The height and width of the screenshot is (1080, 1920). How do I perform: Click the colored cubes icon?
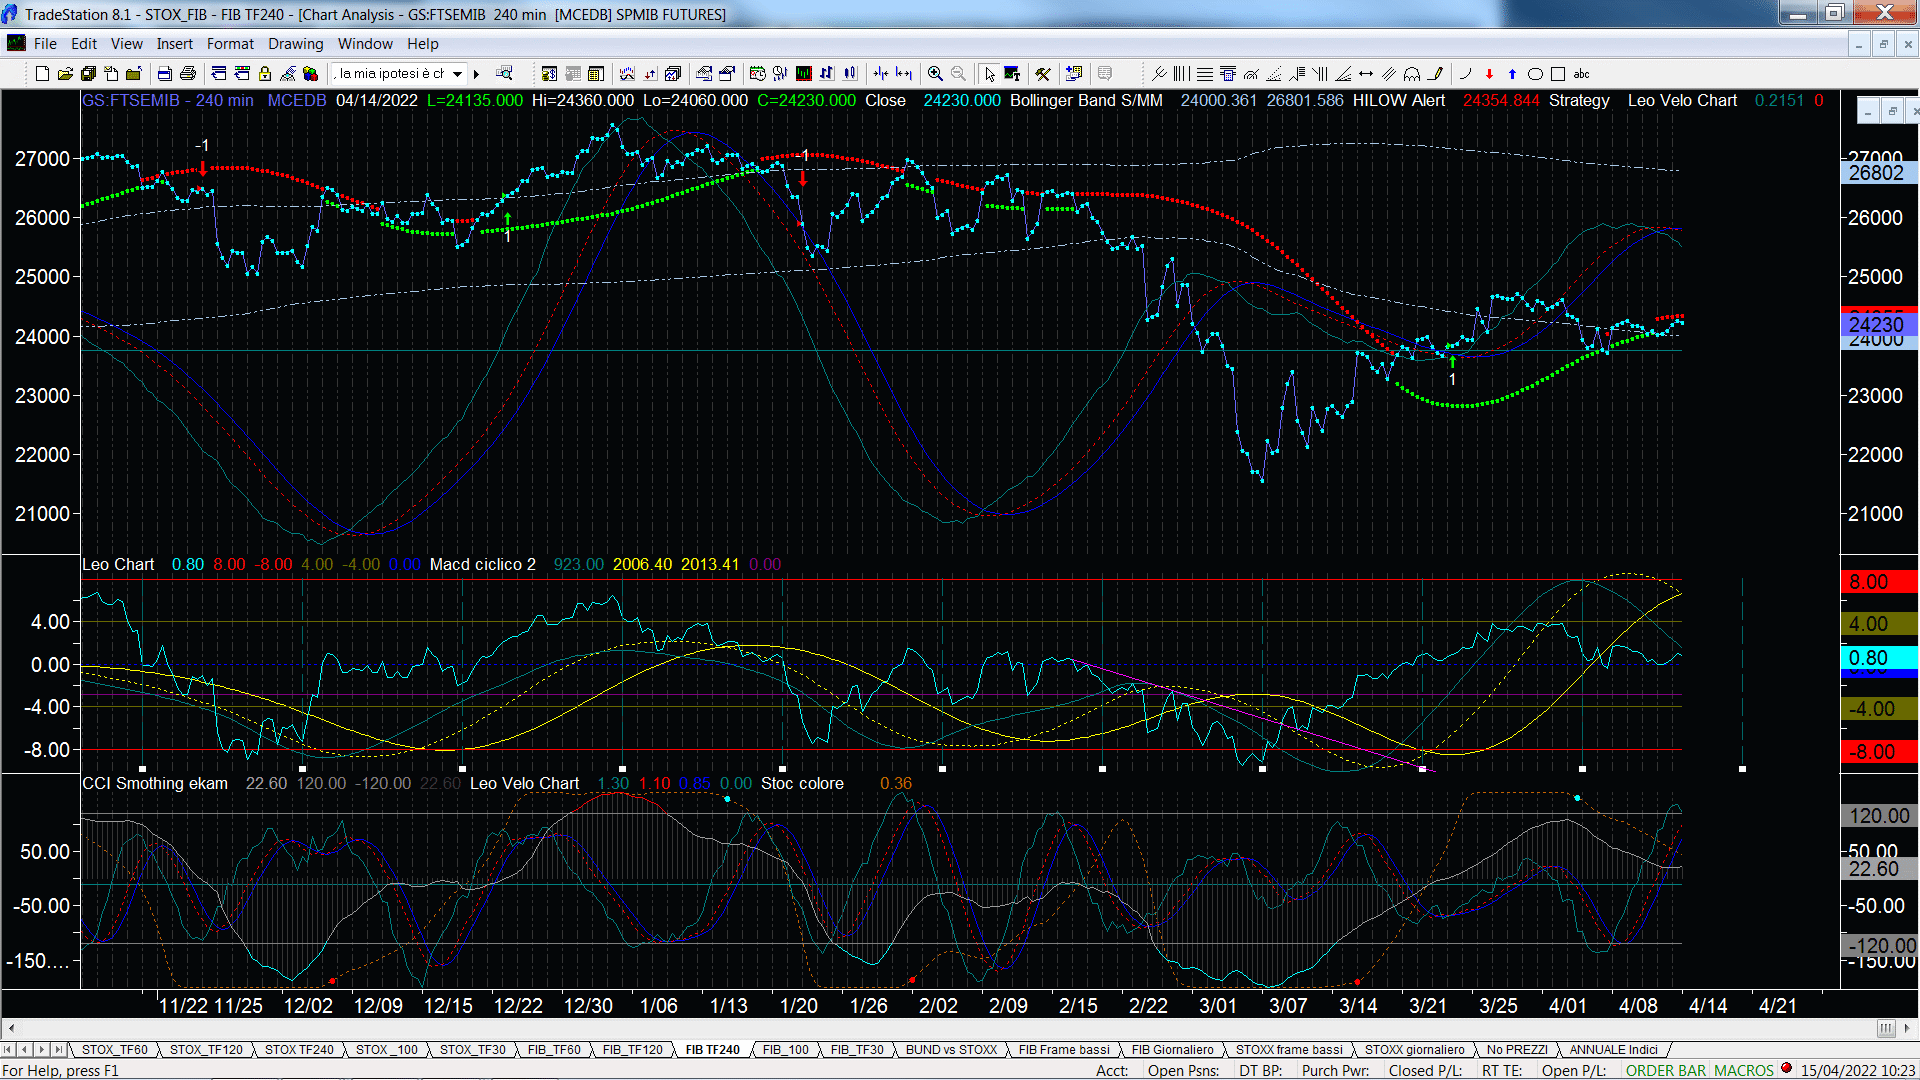tap(311, 73)
